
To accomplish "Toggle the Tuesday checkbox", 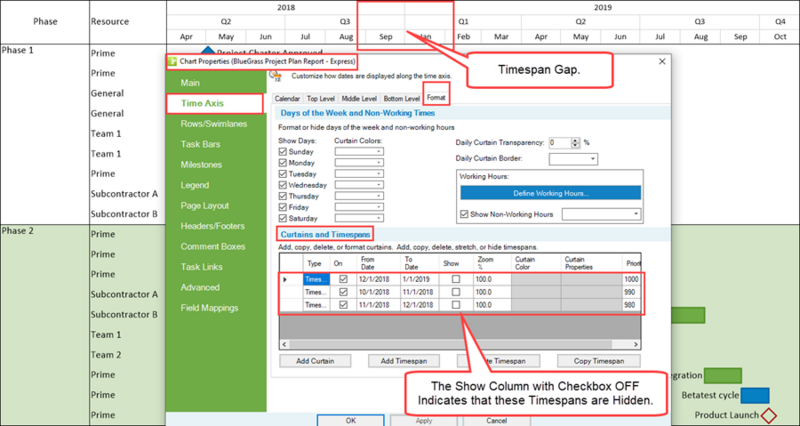I will pyautogui.click(x=283, y=174).
